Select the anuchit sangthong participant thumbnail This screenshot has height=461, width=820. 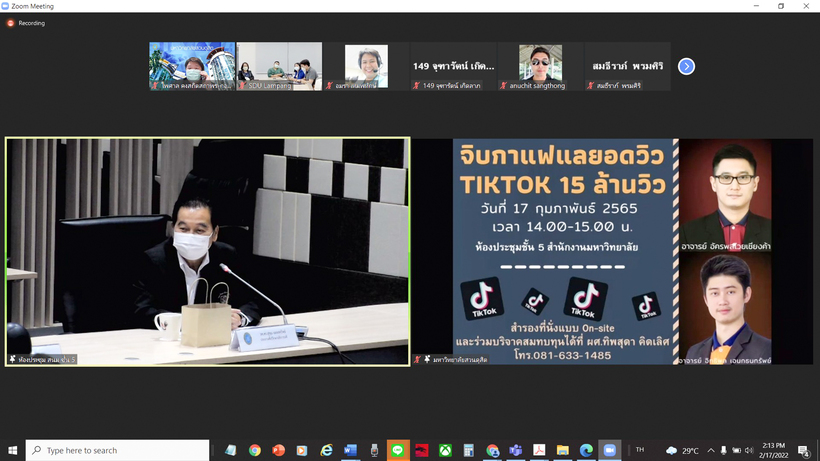[x=541, y=66]
